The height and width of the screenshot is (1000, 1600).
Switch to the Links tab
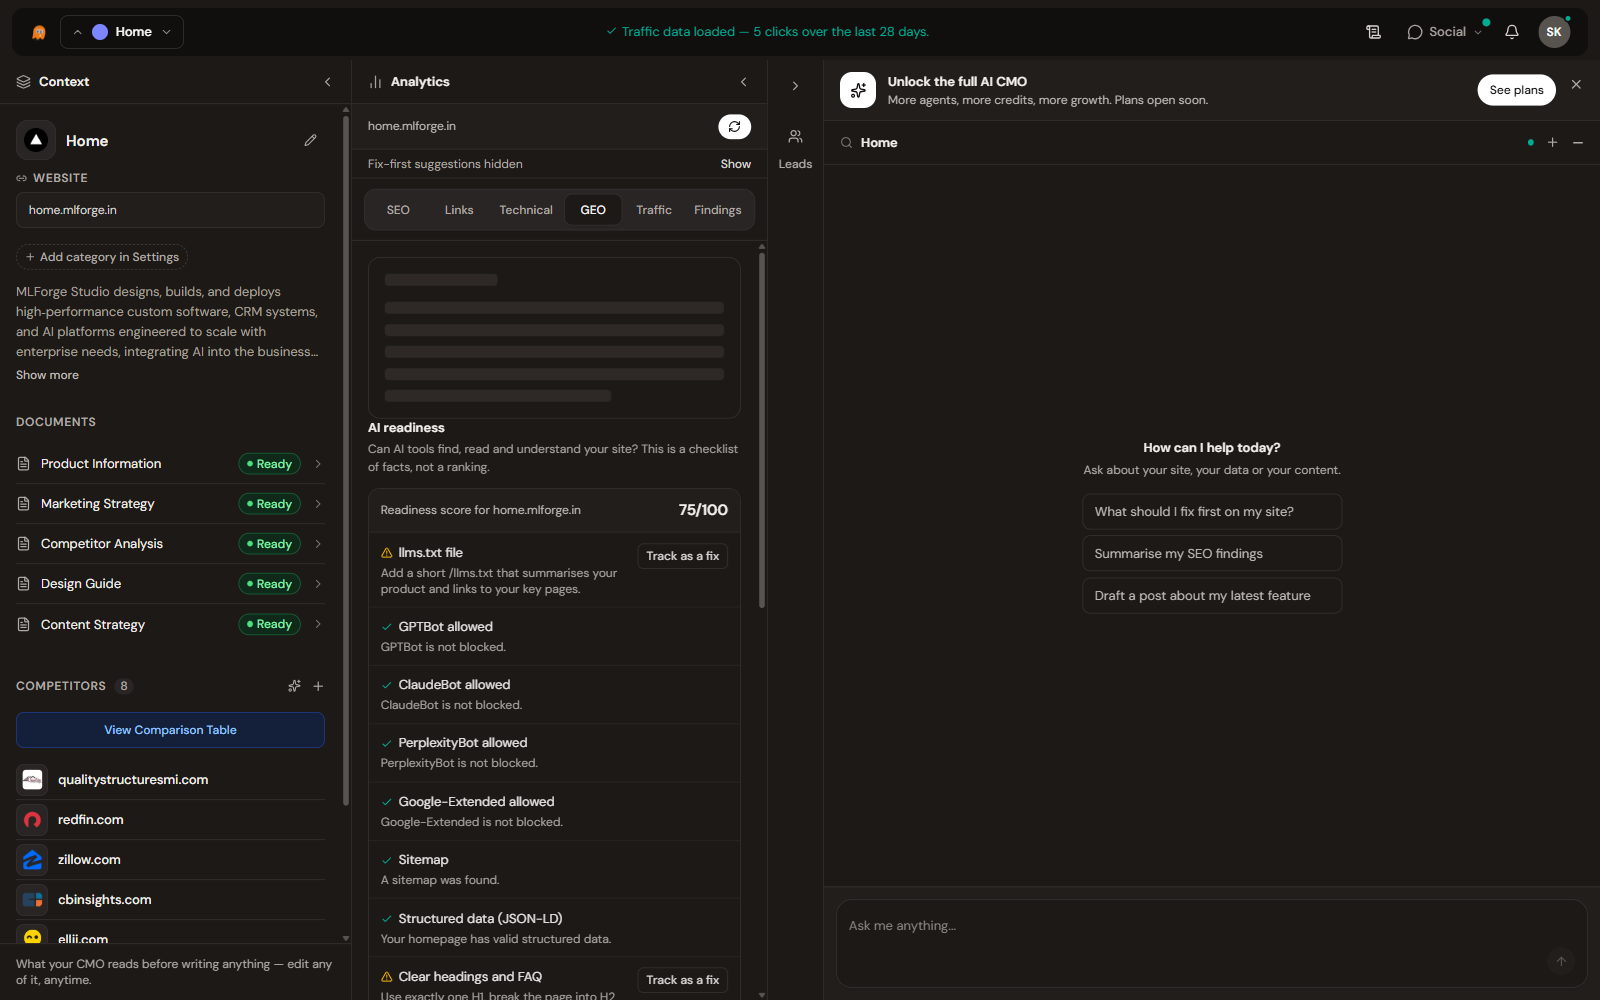point(459,210)
